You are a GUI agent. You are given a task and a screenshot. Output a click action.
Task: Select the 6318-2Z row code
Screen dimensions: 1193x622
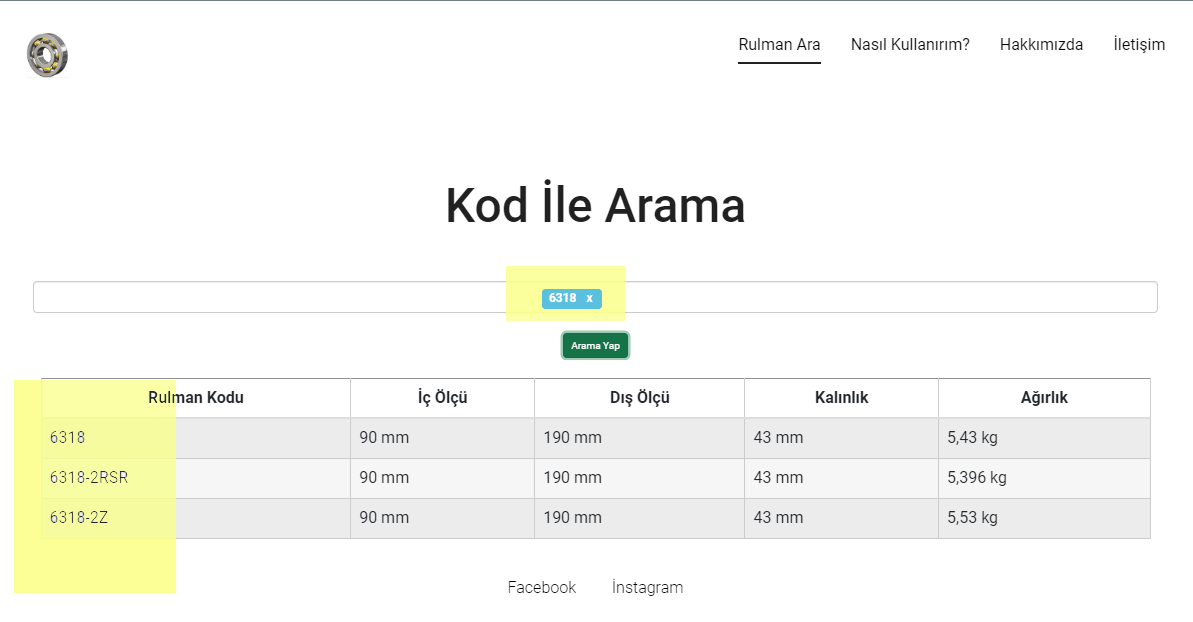pyautogui.click(x=196, y=518)
